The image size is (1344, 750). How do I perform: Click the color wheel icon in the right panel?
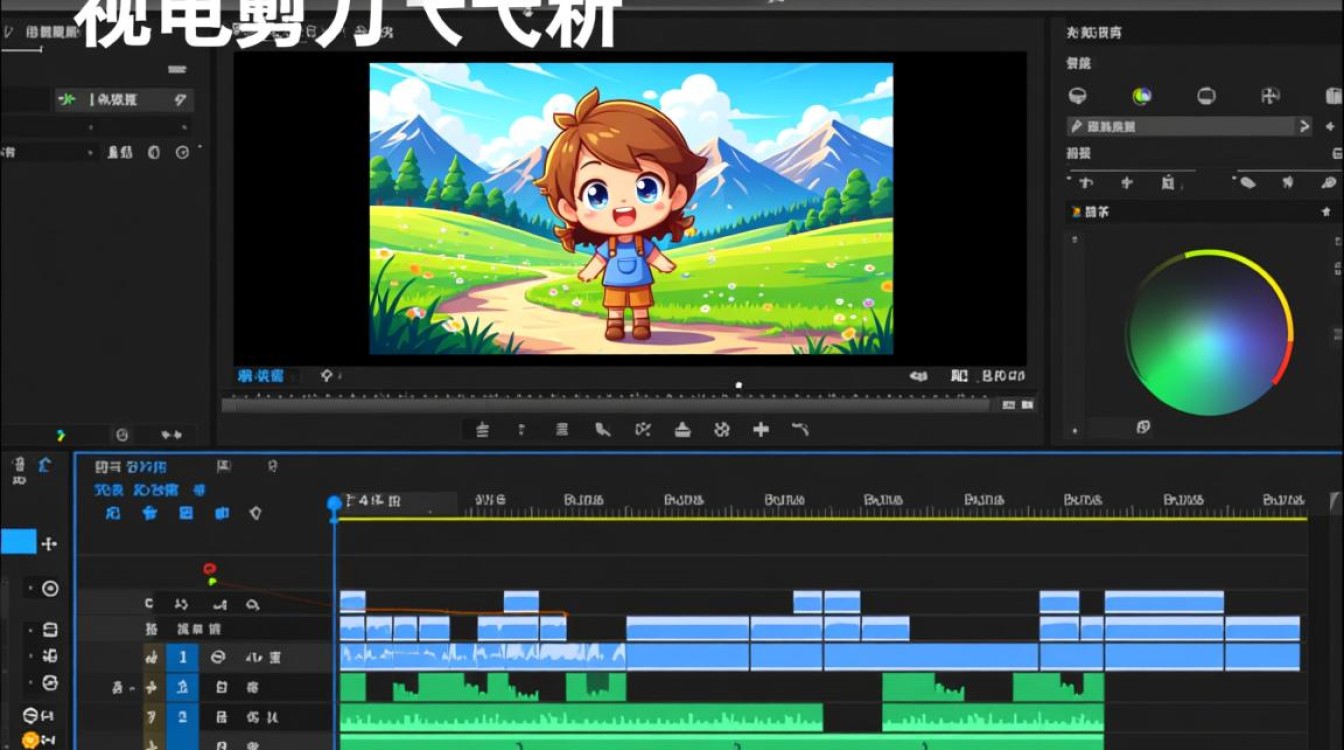pos(1142,96)
